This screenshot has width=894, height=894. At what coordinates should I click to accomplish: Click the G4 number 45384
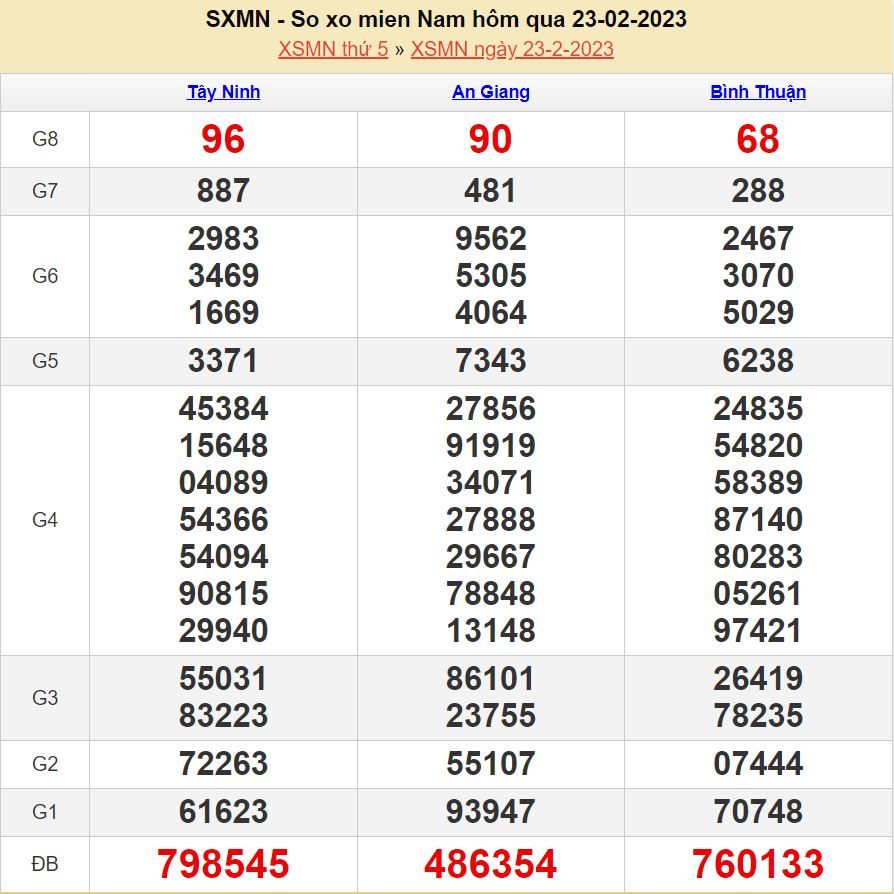coord(223,409)
